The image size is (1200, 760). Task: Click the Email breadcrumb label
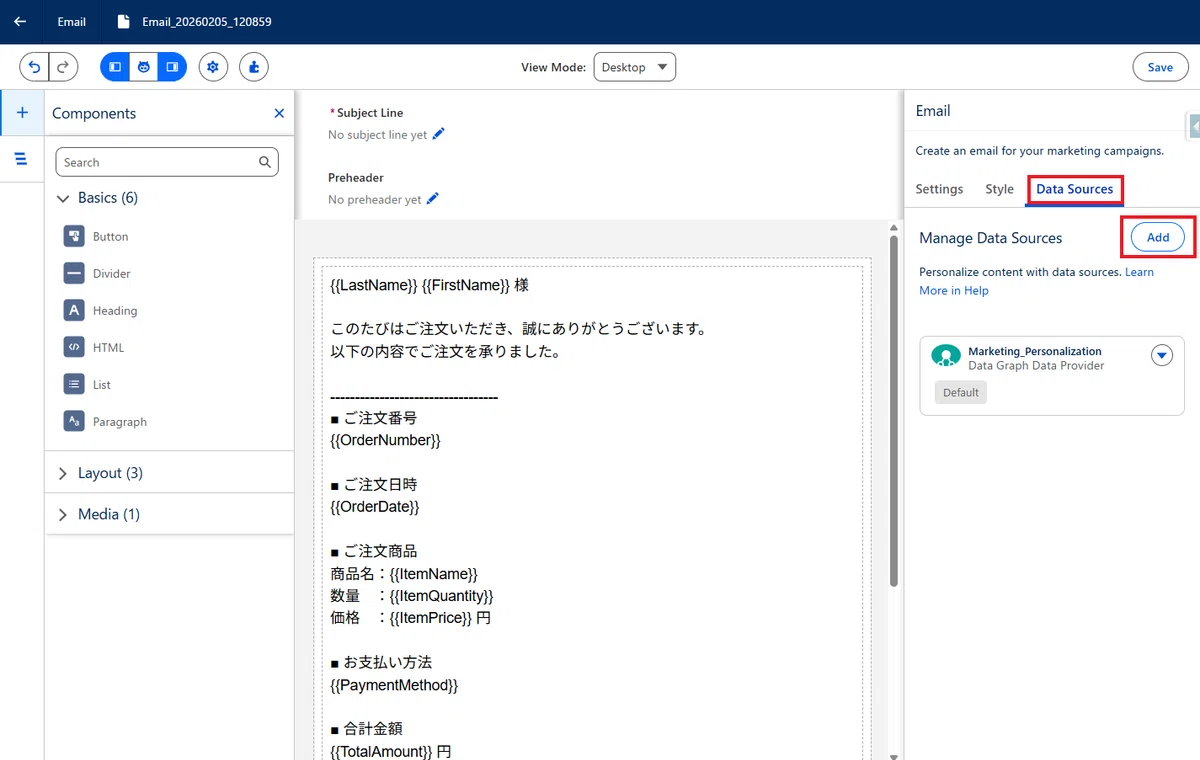coord(72,21)
